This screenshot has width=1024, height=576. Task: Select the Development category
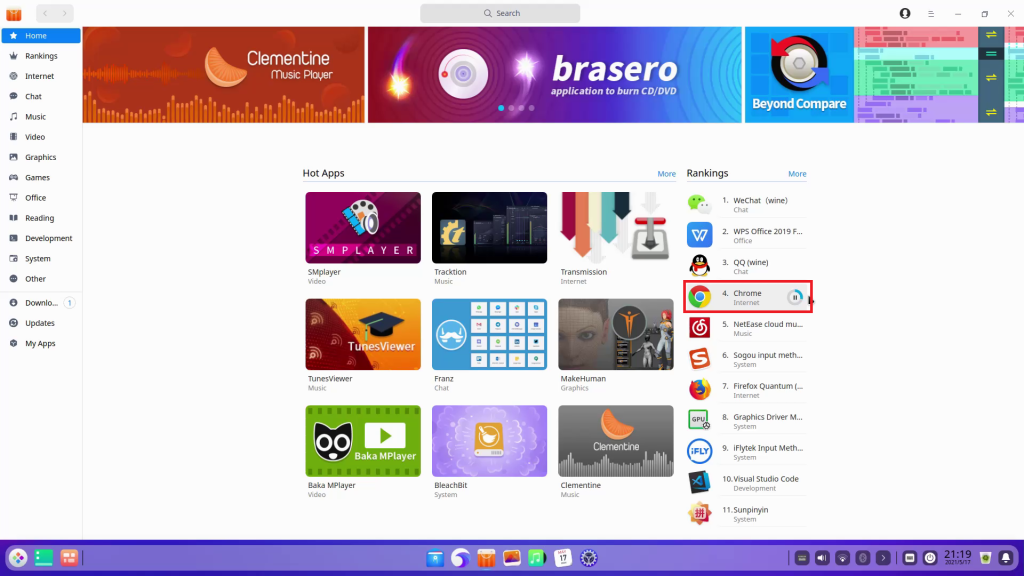[40, 238]
